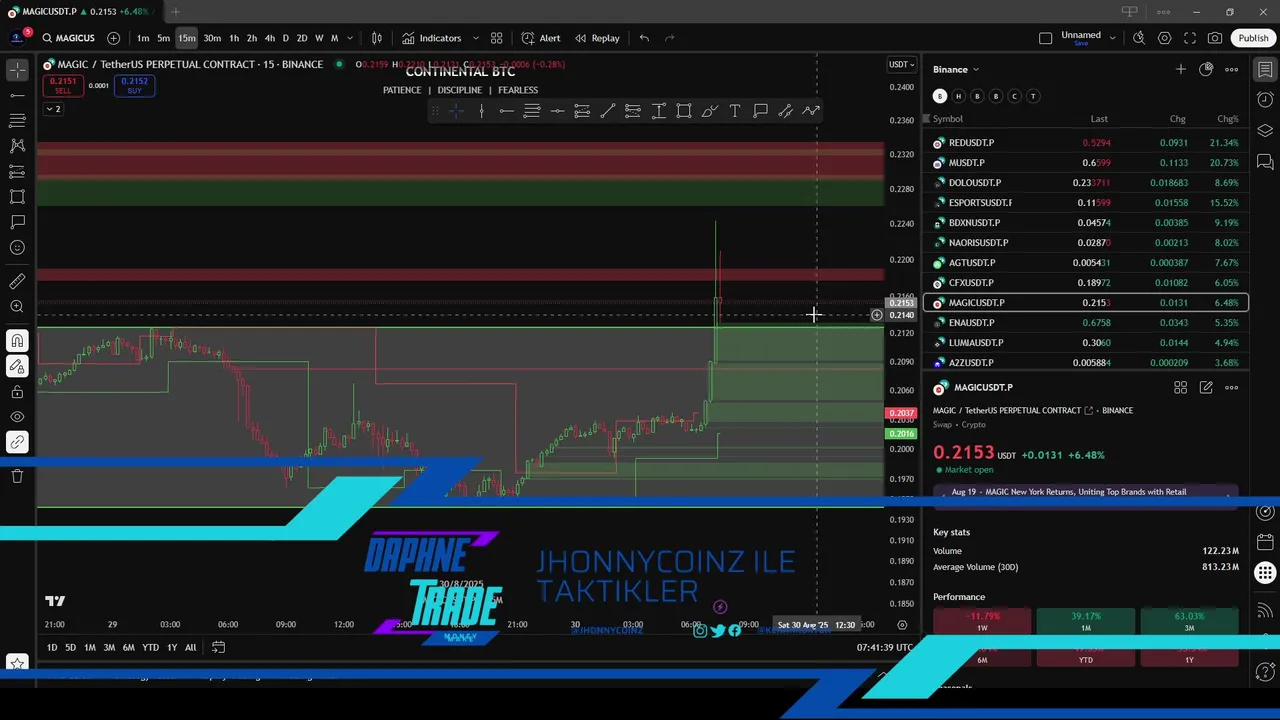Select the 6M date range
The width and height of the screenshot is (1280, 720).
click(128, 647)
